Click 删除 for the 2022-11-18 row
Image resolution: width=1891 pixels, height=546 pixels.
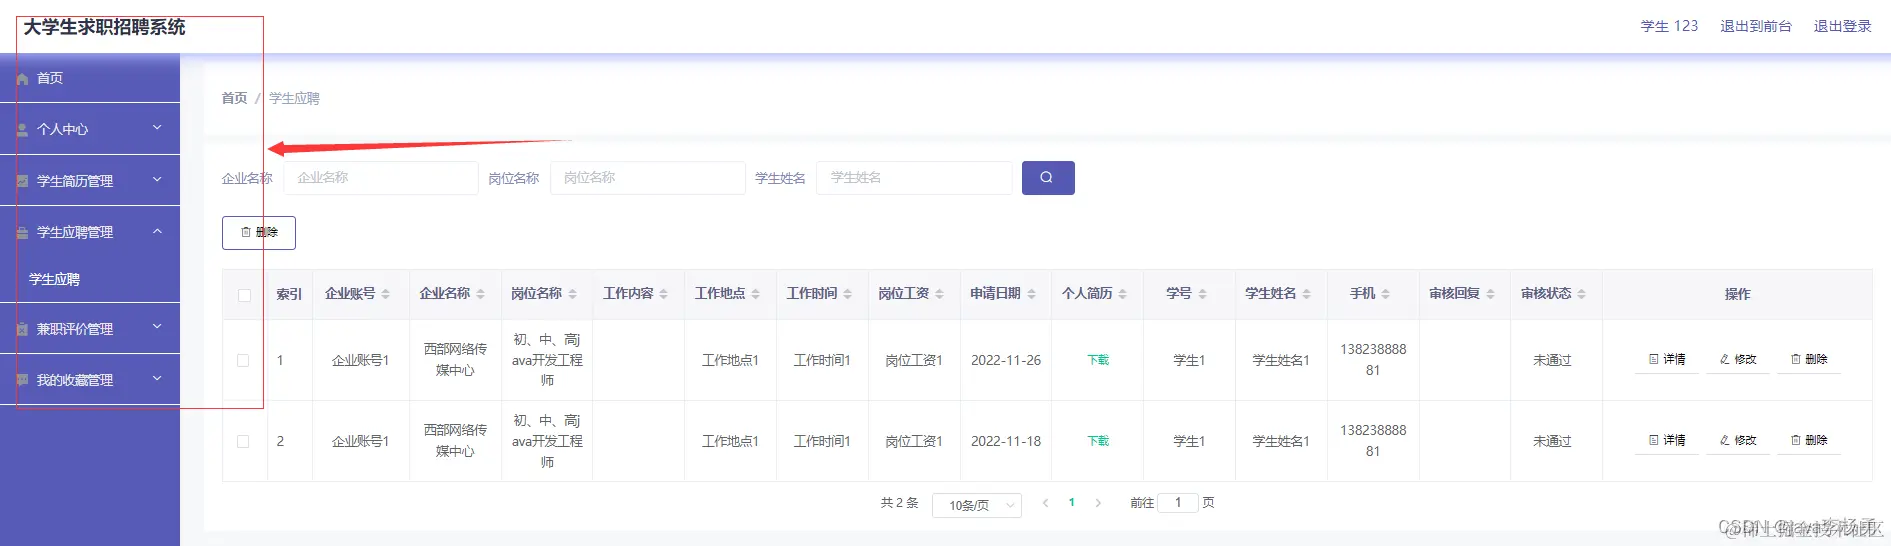[x=1809, y=441]
